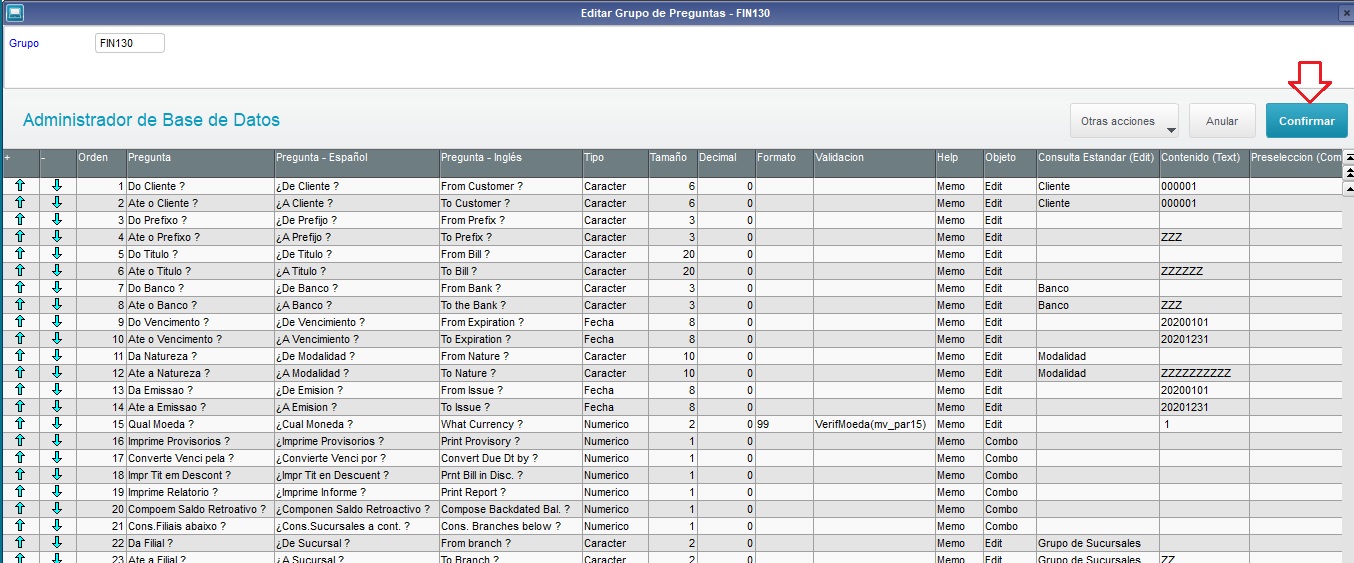Click the Contenido (Text) column header
The image size is (1354, 563).
[x=1204, y=164]
